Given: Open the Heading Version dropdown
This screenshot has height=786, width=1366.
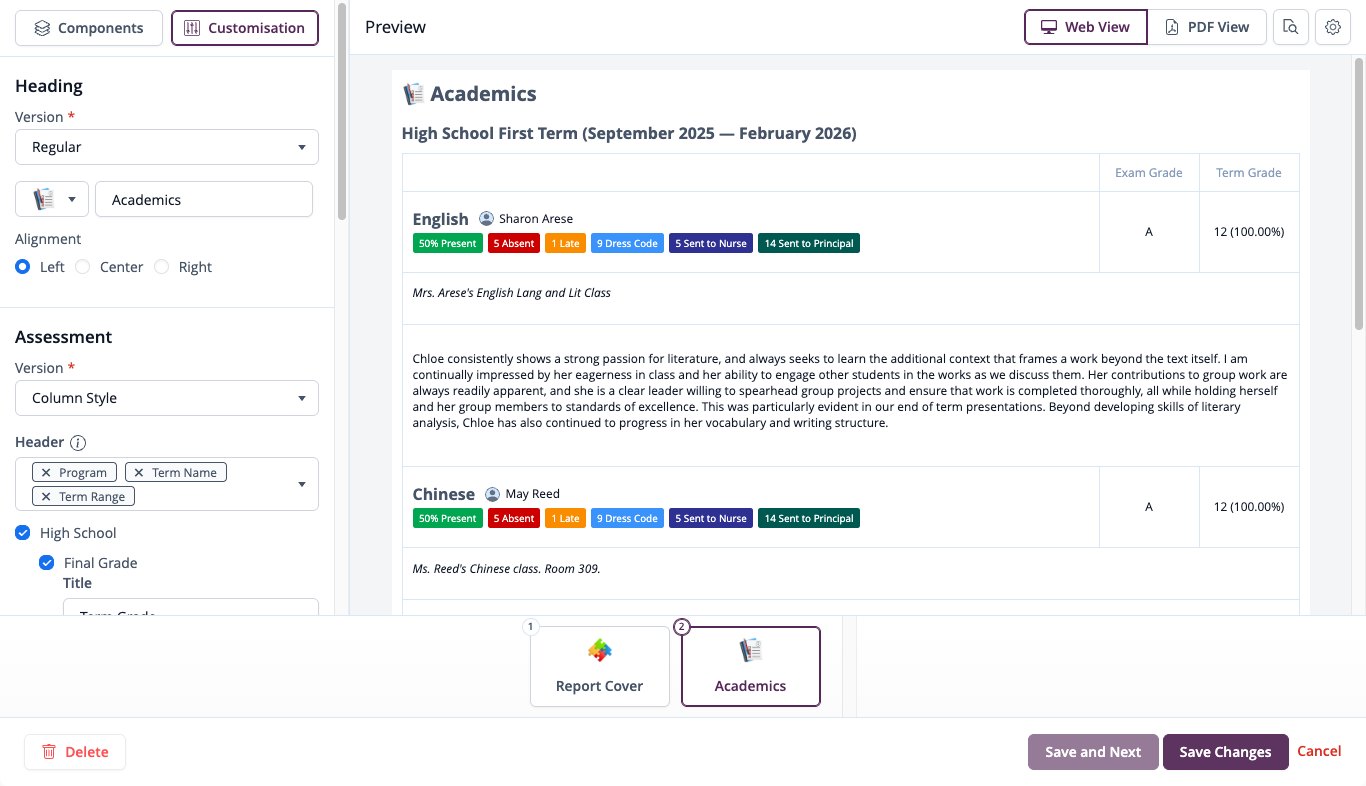Looking at the screenshot, I should point(167,147).
